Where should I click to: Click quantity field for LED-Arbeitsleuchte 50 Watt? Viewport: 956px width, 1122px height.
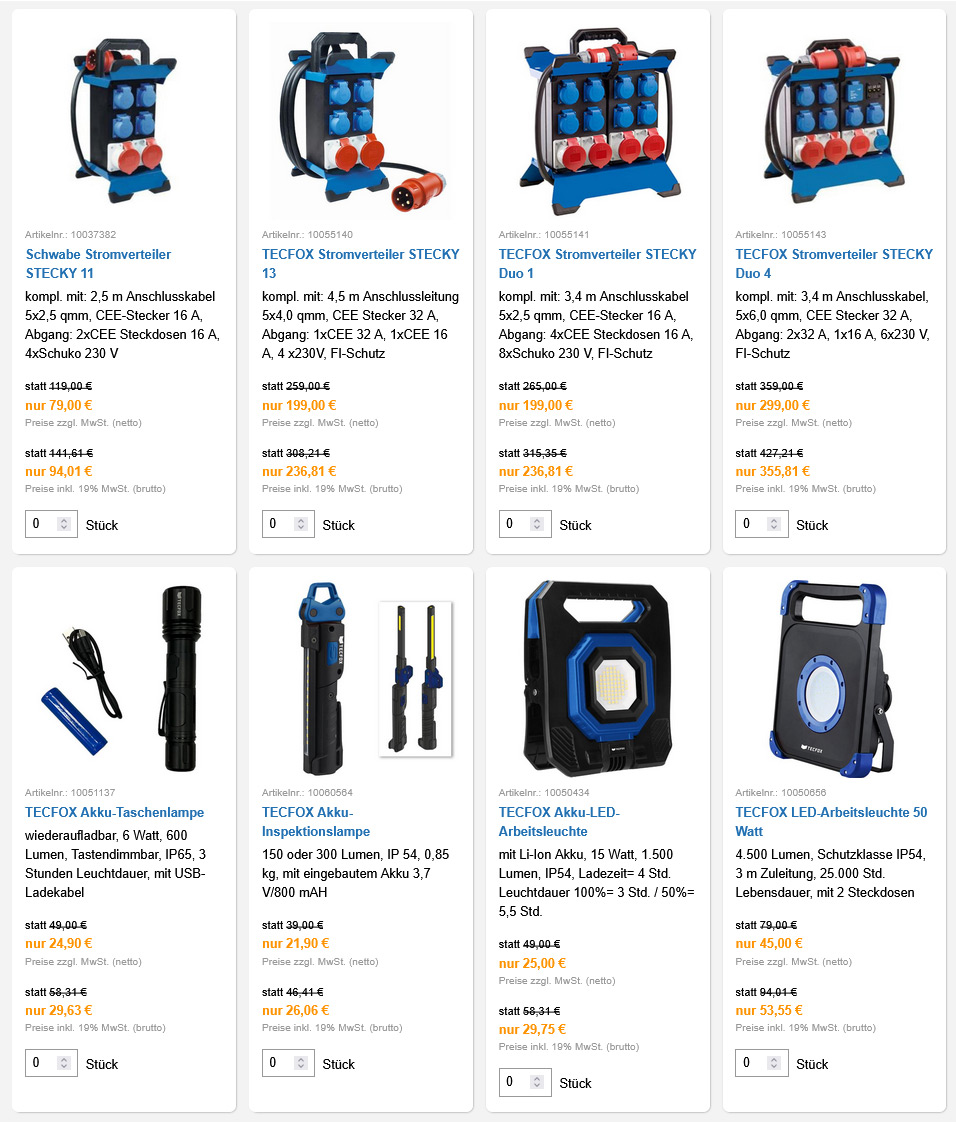coord(762,1063)
